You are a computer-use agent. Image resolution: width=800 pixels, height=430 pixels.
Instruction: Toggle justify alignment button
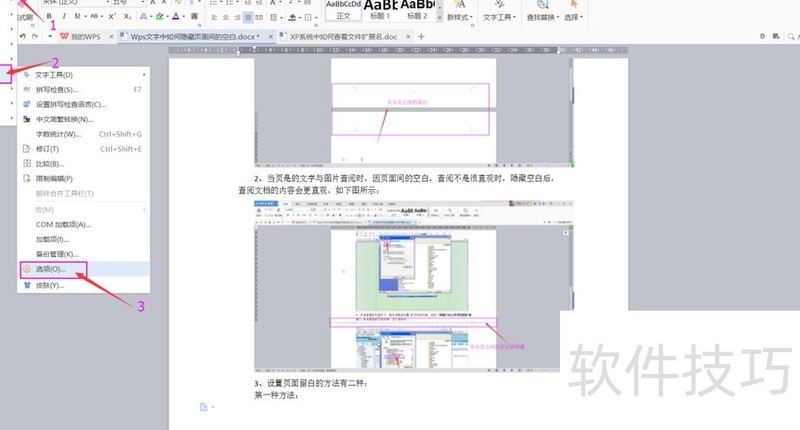pyautogui.click(x=248, y=17)
